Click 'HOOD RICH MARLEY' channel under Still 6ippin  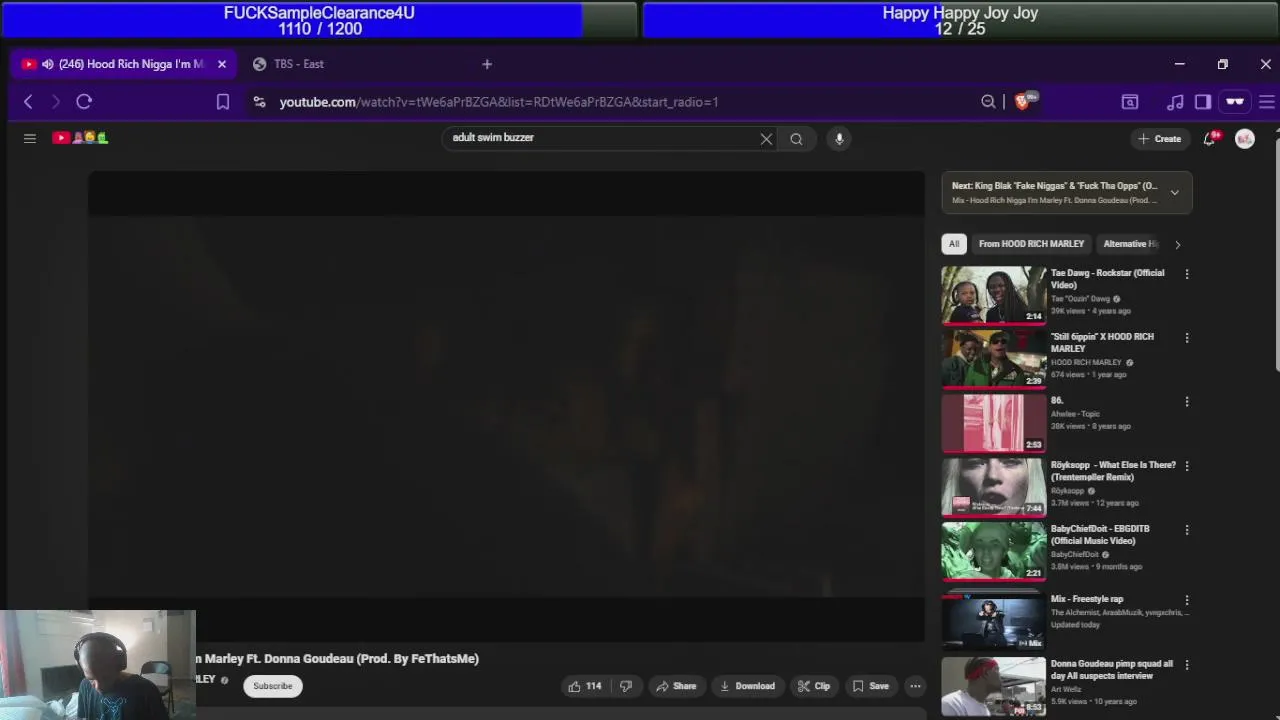click(x=1086, y=363)
